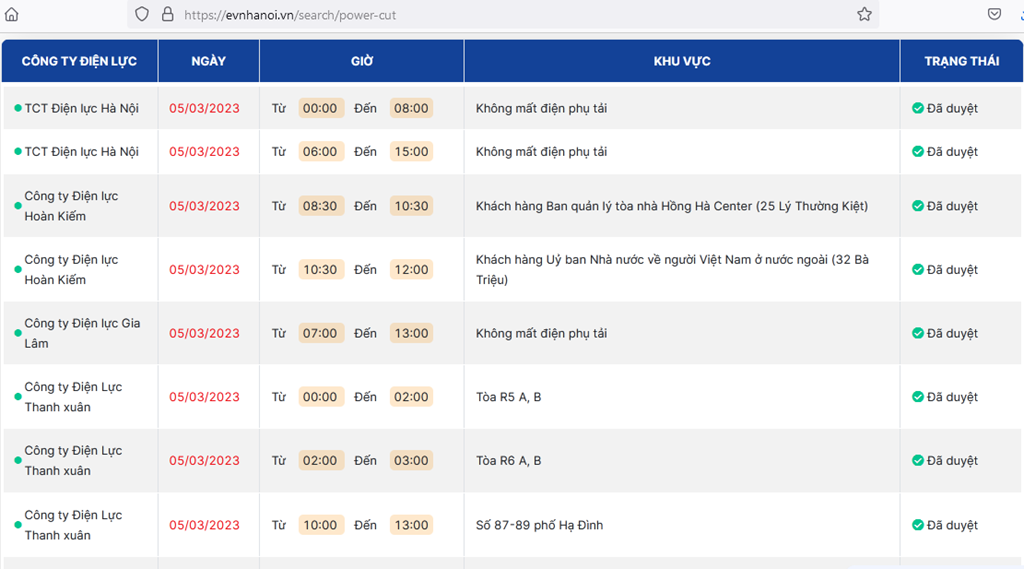
Task: Click date 05/03/2023 in Gia Lâm row
Action: tap(204, 333)
